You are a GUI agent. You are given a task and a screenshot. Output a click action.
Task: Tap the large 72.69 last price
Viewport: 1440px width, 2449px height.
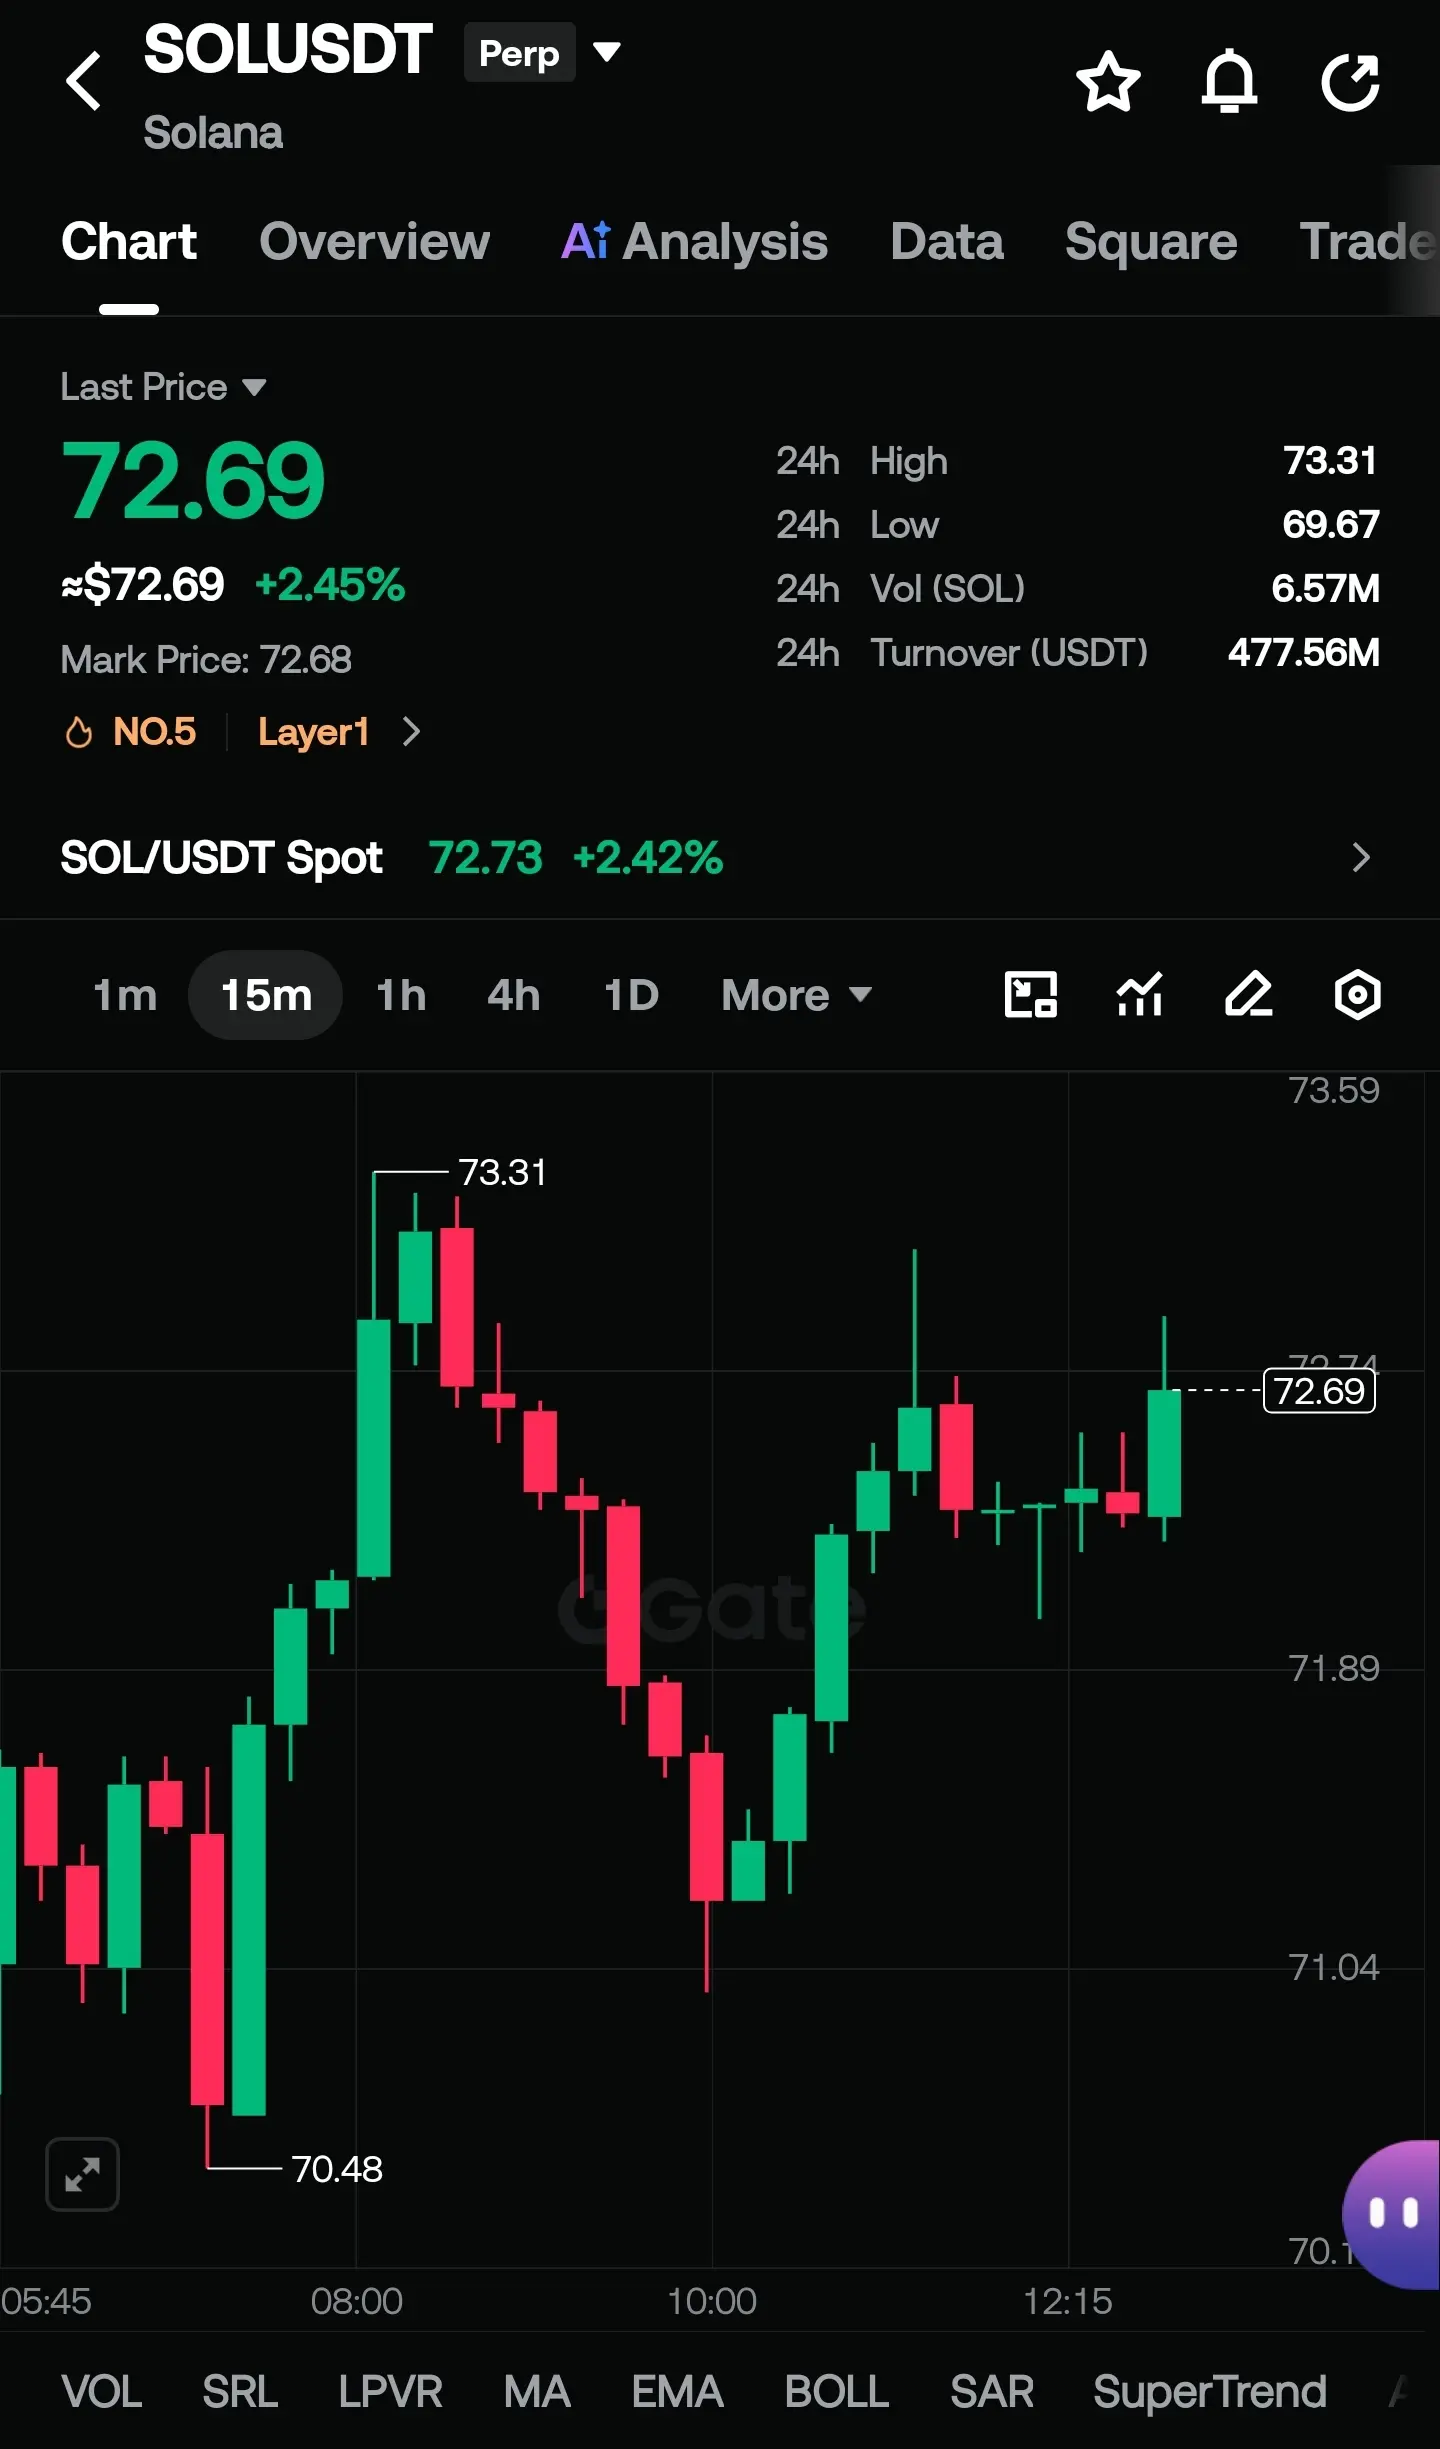(193, 481)
